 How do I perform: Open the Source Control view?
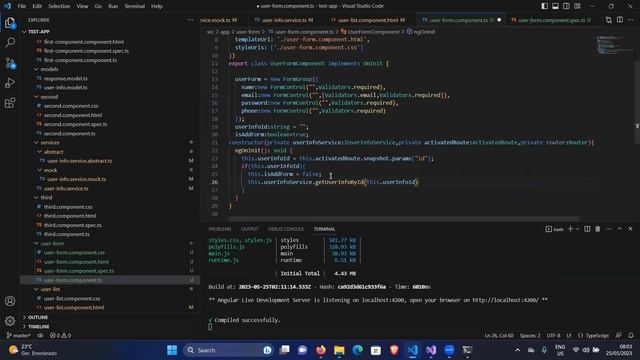point(10,63)
